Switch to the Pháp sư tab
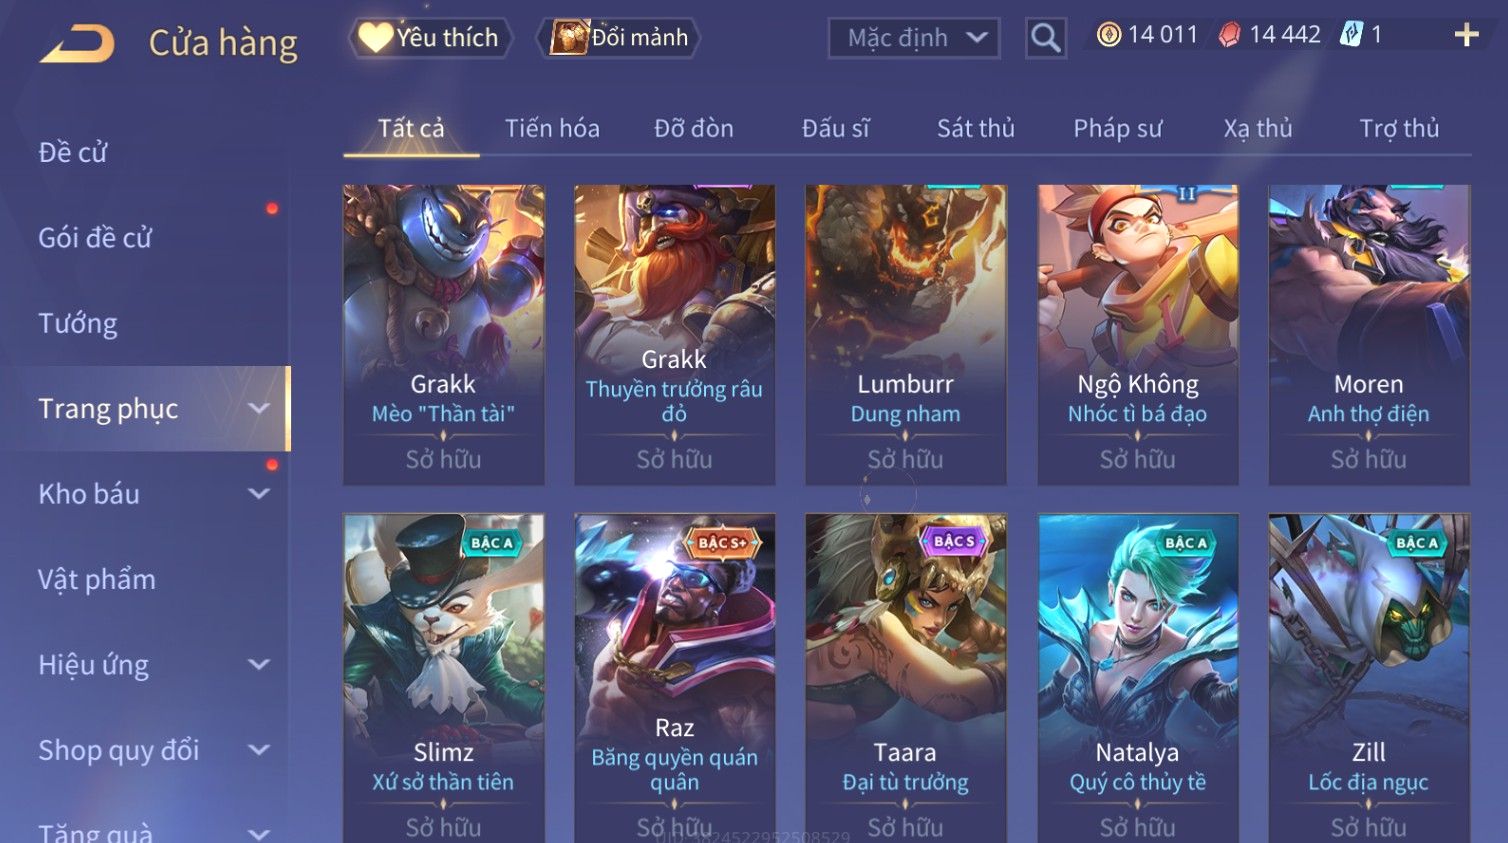Image resolution: width=1508 pixels, height=843 pixels. [x=1117, y=128]
